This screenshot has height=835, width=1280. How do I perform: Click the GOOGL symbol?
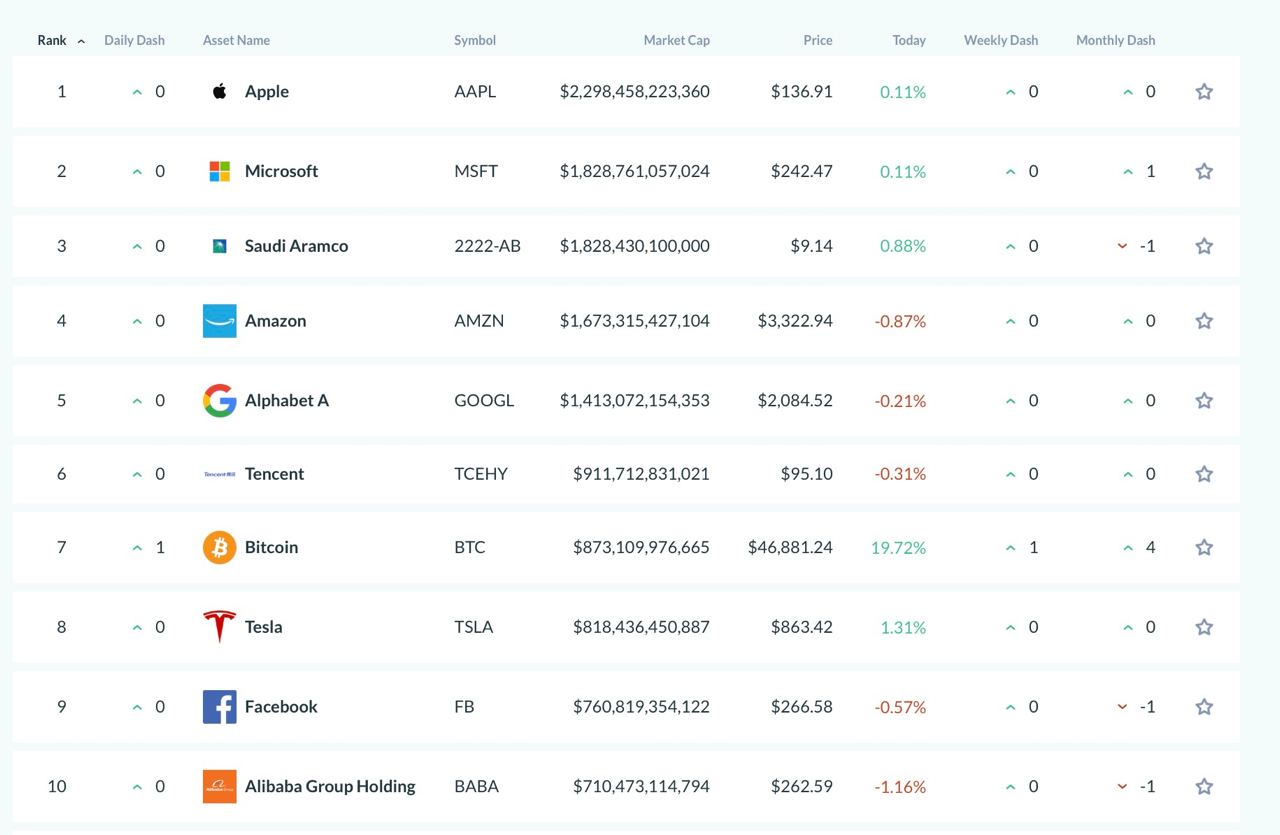click(484, 400)
